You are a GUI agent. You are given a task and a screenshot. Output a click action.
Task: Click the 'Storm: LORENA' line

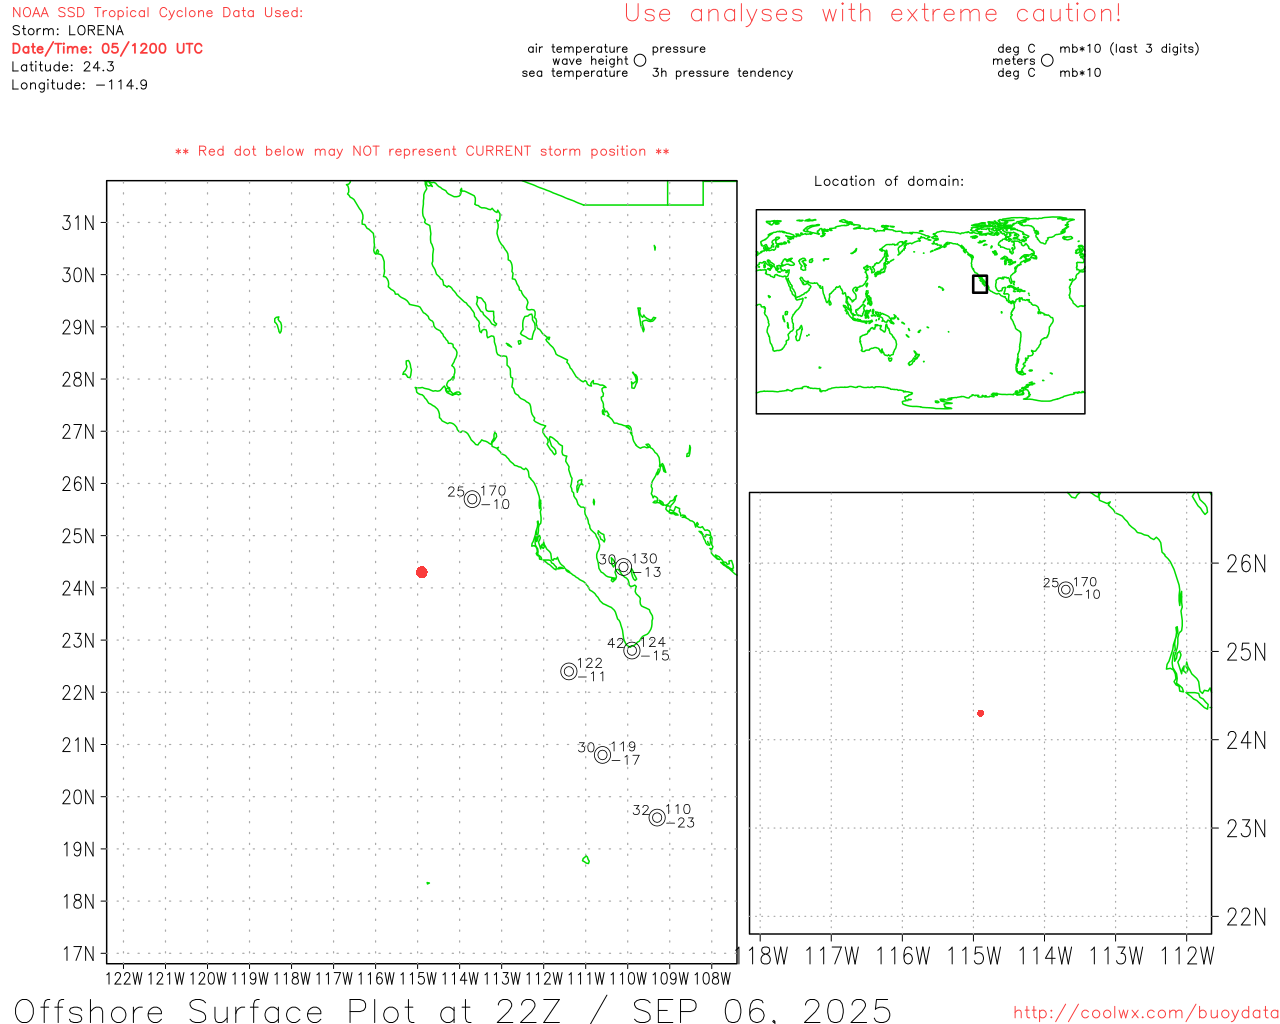68,31
